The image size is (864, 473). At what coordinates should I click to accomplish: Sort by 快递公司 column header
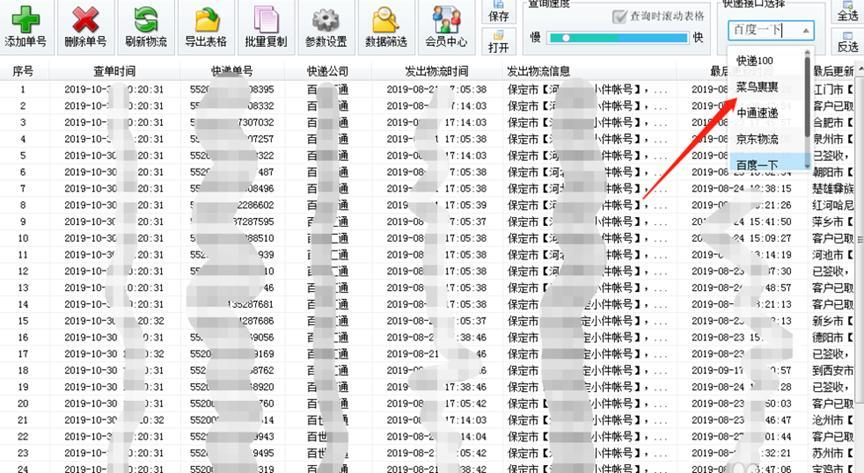point(328,71)
